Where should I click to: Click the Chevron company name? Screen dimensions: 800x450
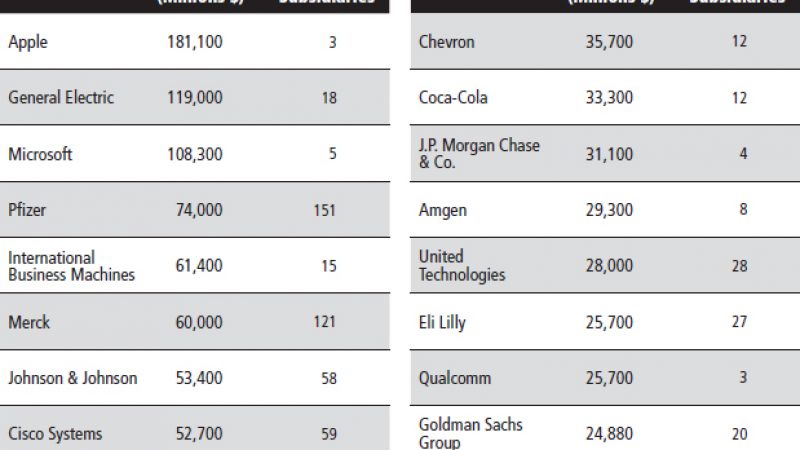pyautogui.click(x=447, y=42)
